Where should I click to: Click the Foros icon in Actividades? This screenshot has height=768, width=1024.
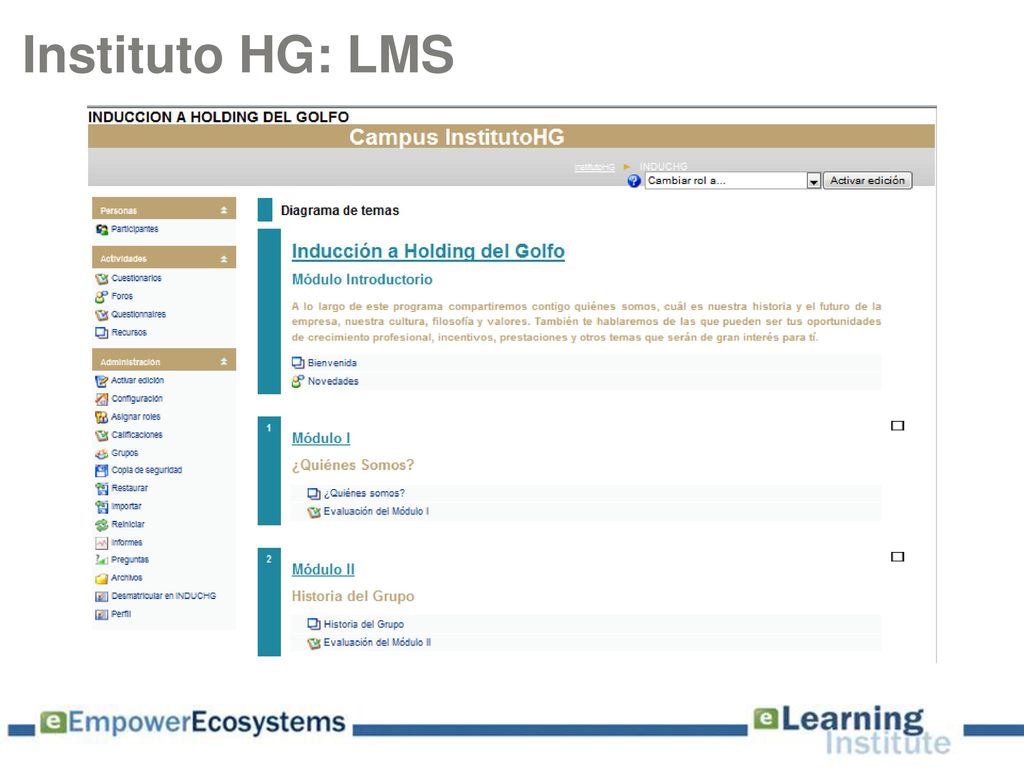pyautogui.click(x=101, y=296)
